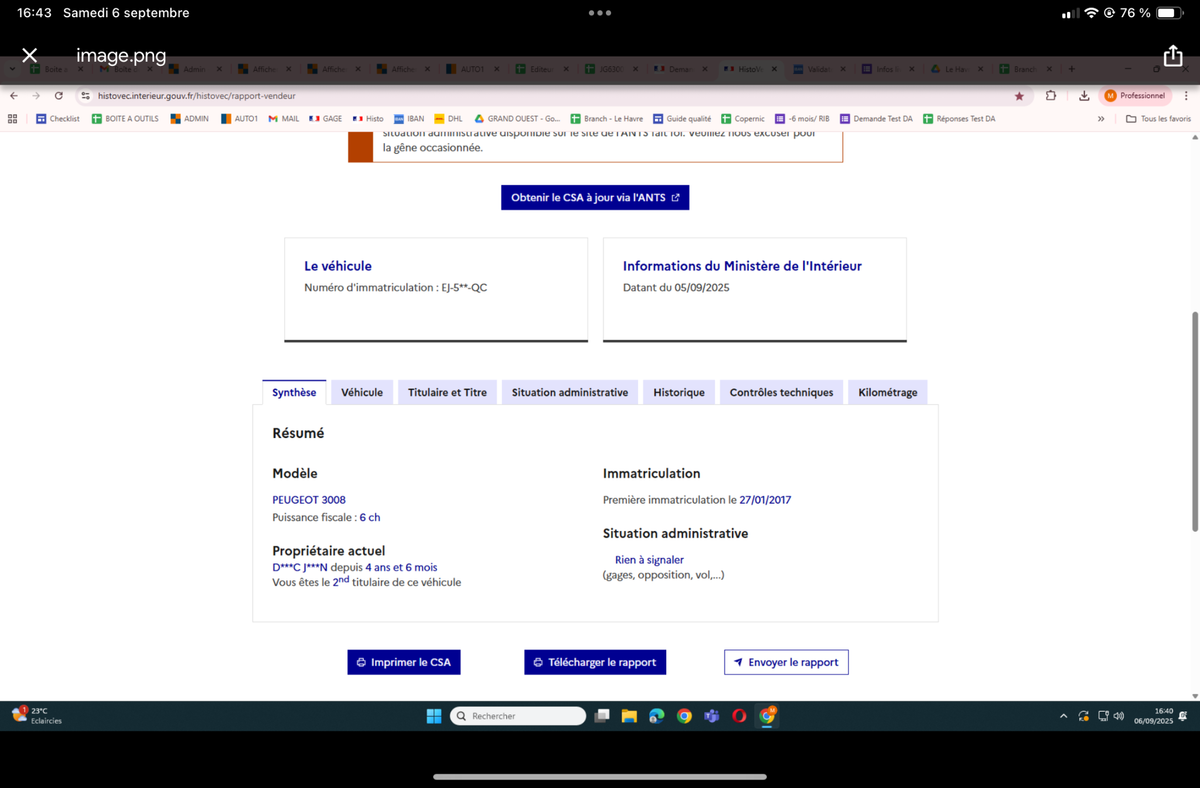The width and height of the screenshot is (1200, 788).
Task: Open the -6 mois/ RIB bookmark
Action: point(802,118)
